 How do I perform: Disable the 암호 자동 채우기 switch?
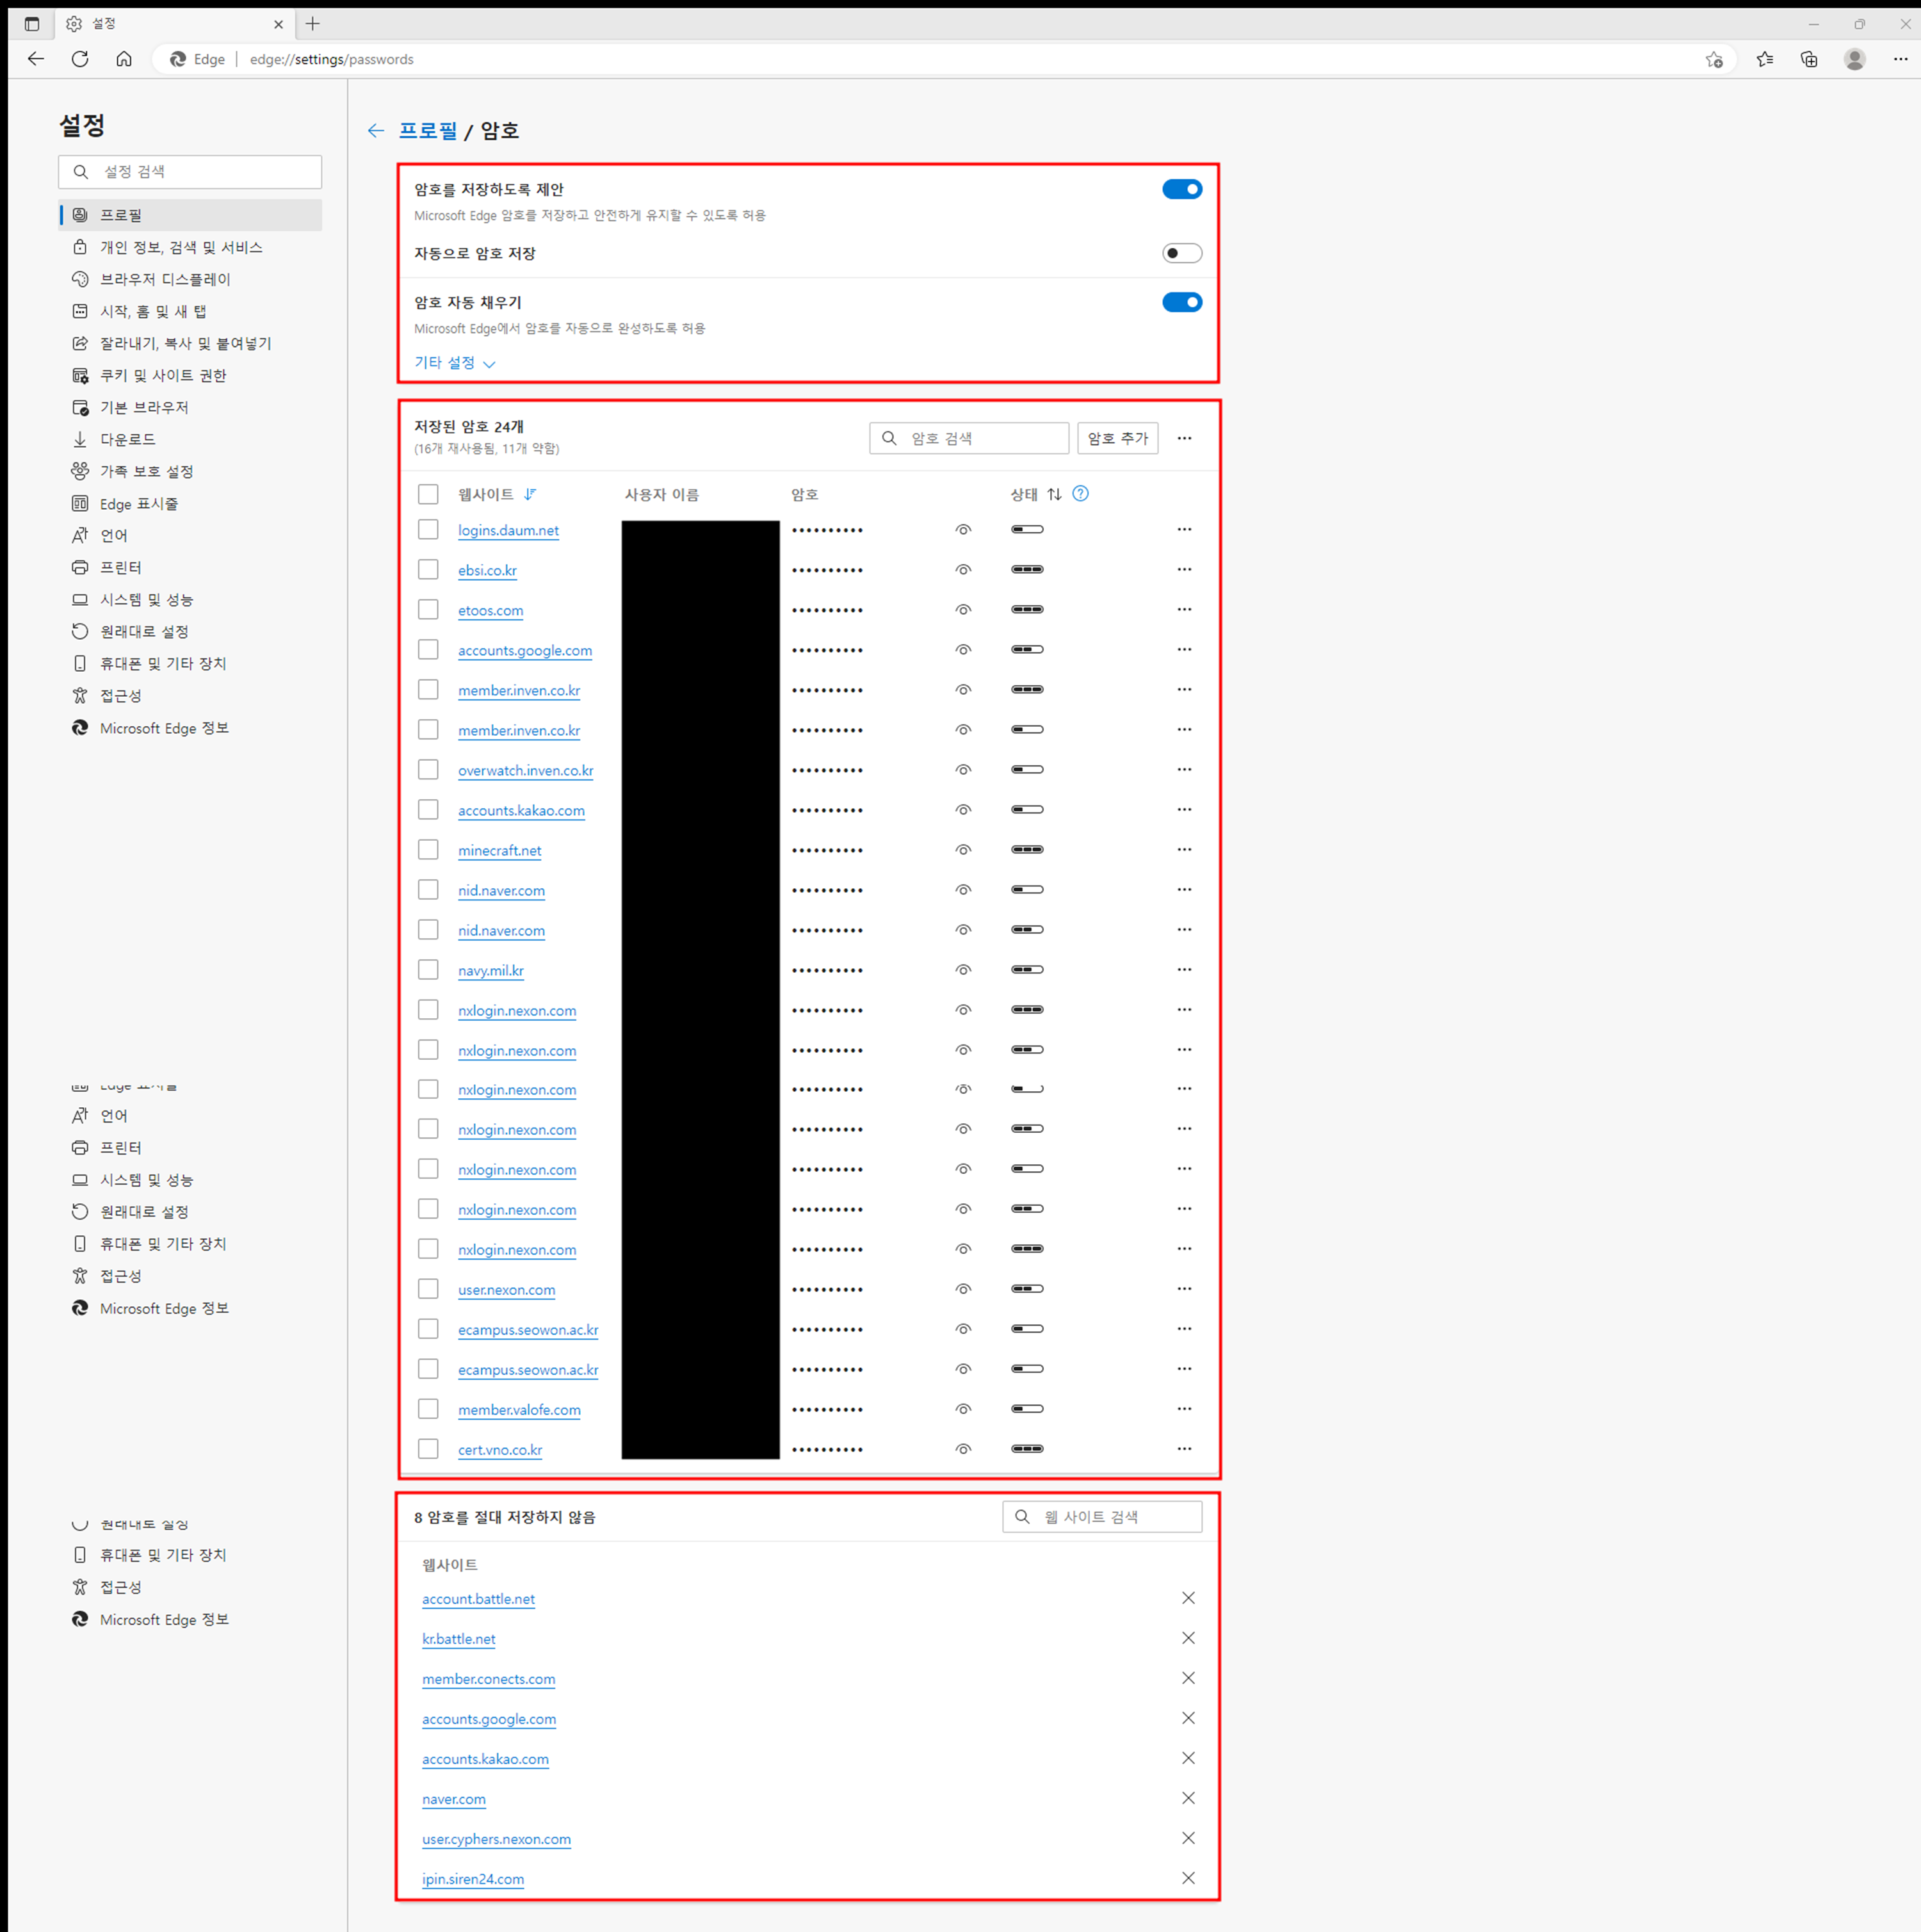tap(1181, 302)
